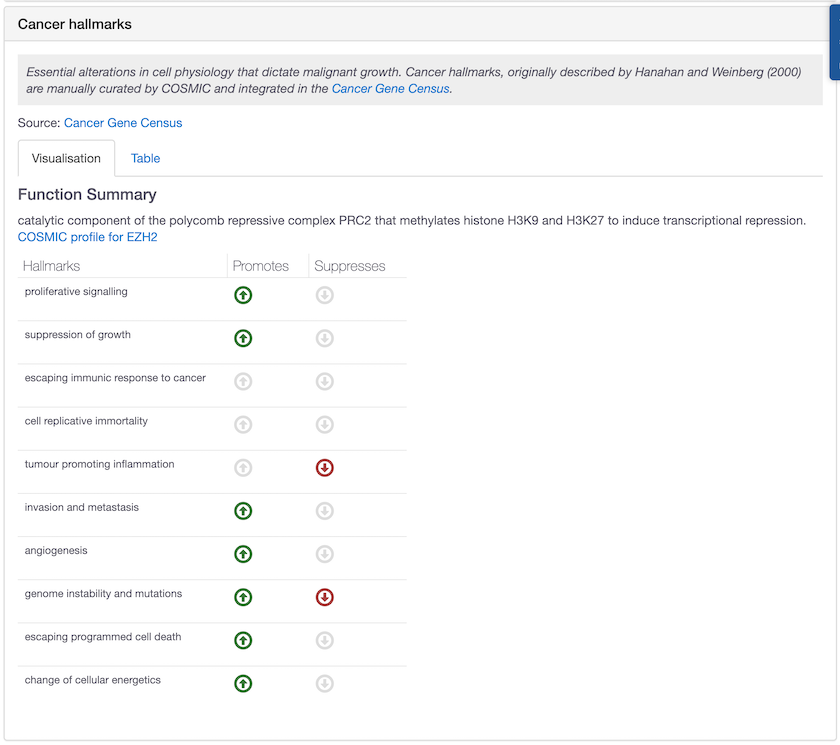Click the 'proliferative signalling' hallmark label
Screen dimensions: 840x745
point(76,291)
